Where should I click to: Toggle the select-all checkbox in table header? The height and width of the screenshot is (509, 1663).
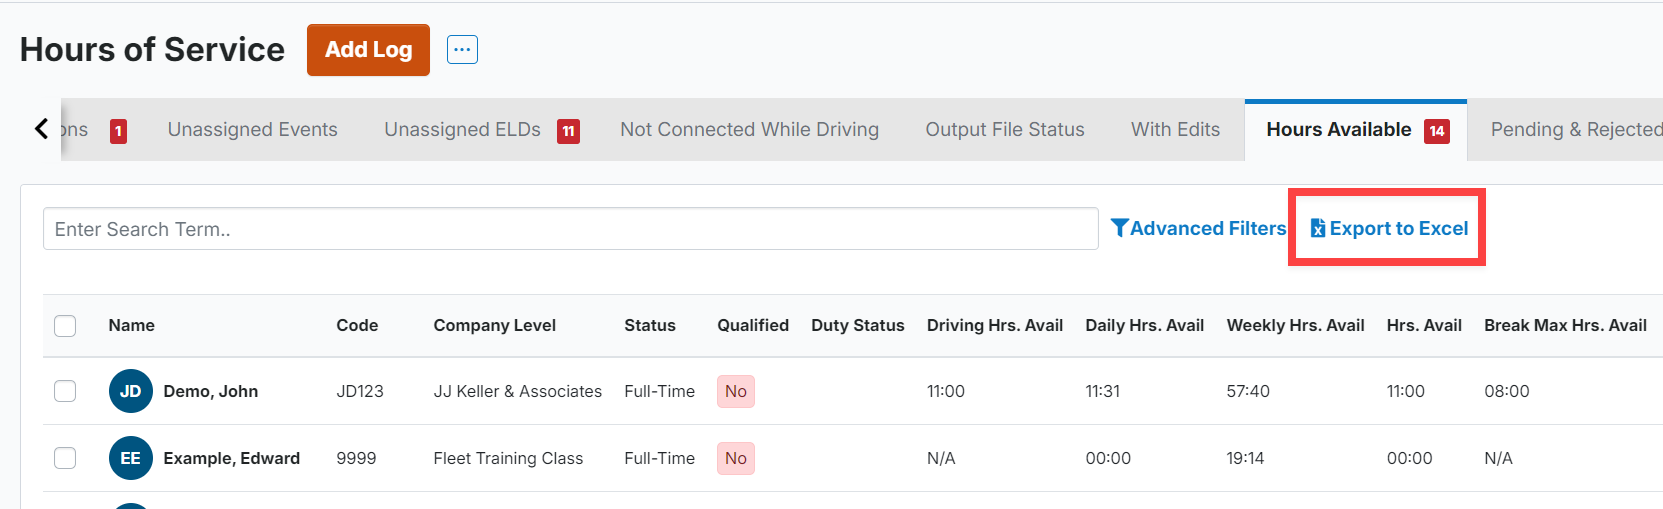(65, 325)
